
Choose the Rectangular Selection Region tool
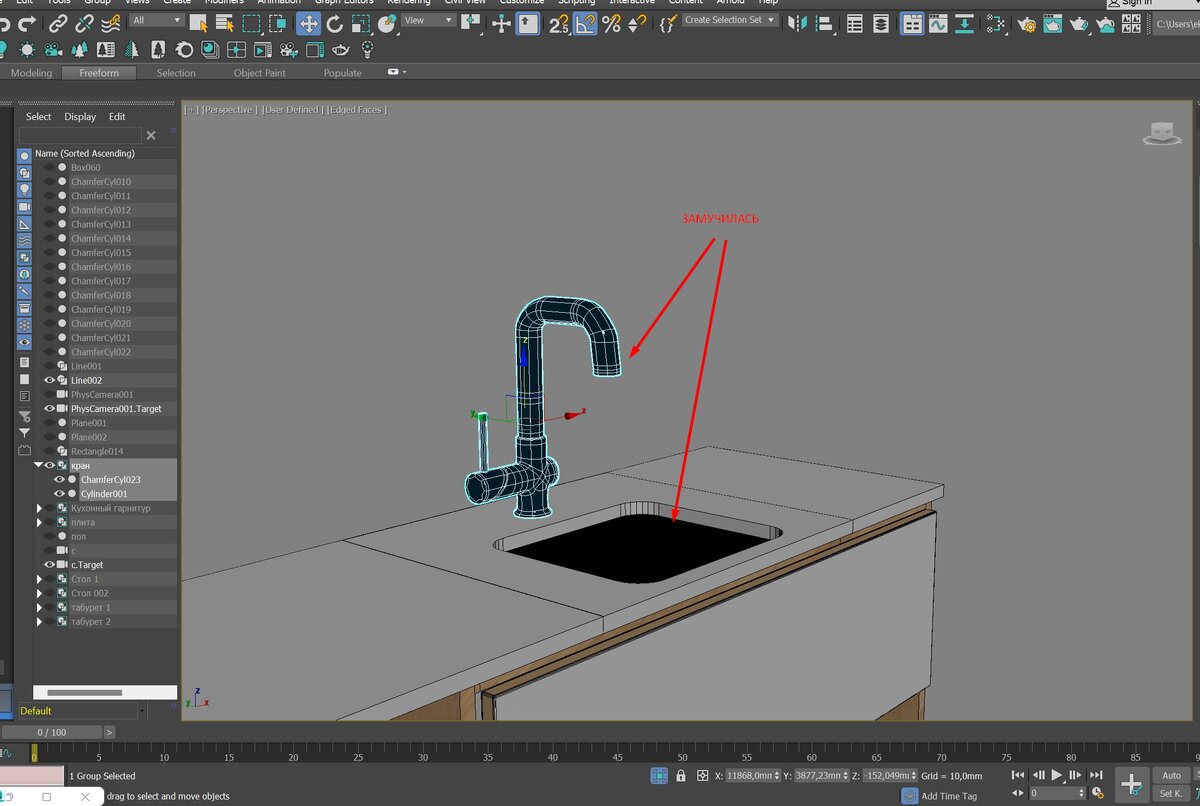(x=252, y=23)
